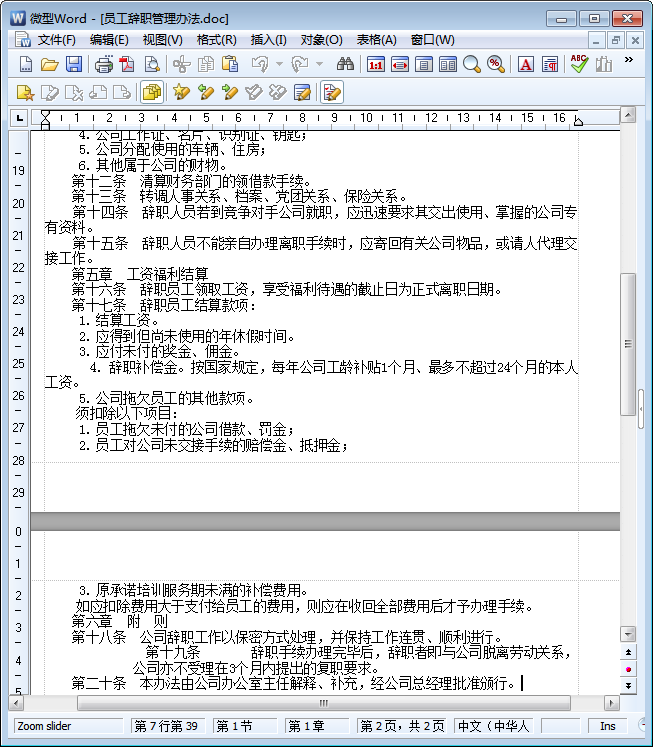Run ABC spell check
653x747 pixels.
click(579, 64)
